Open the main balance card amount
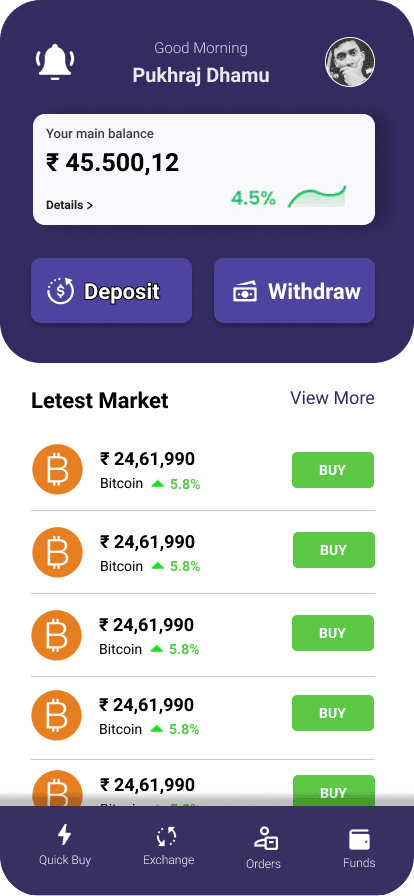Image resolution: width=414 pixels, height=896 pixels. point(112,163)
